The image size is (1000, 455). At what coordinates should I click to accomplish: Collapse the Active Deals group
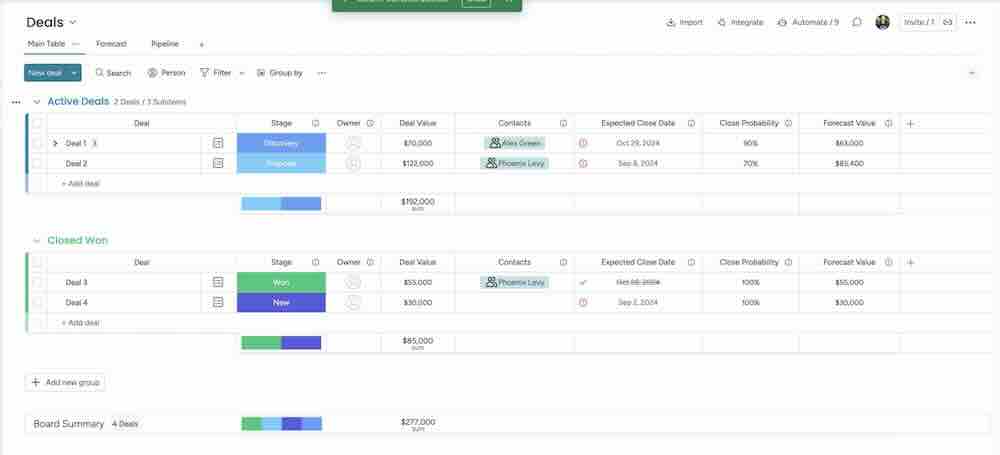click(37, 101)
